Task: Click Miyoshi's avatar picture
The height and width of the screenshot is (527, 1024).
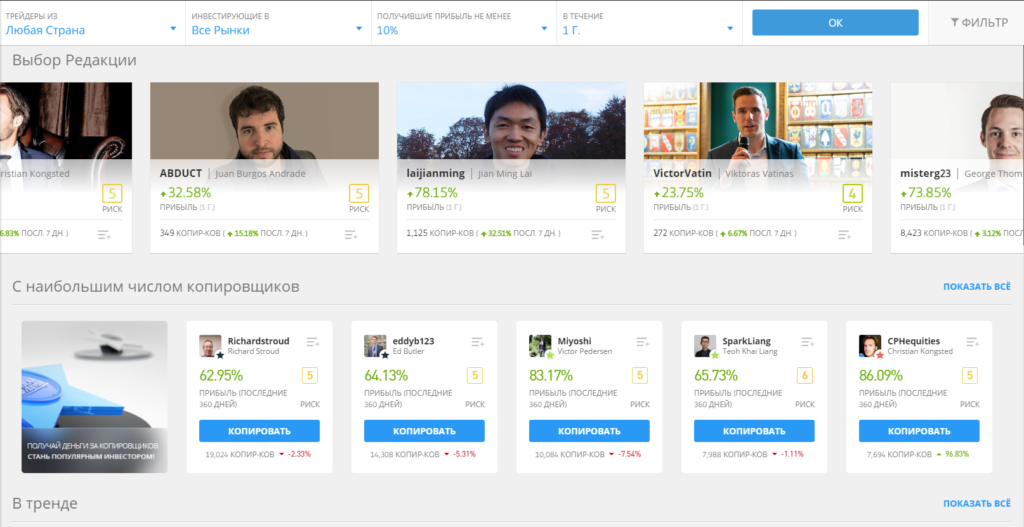Action: point(540,345)
